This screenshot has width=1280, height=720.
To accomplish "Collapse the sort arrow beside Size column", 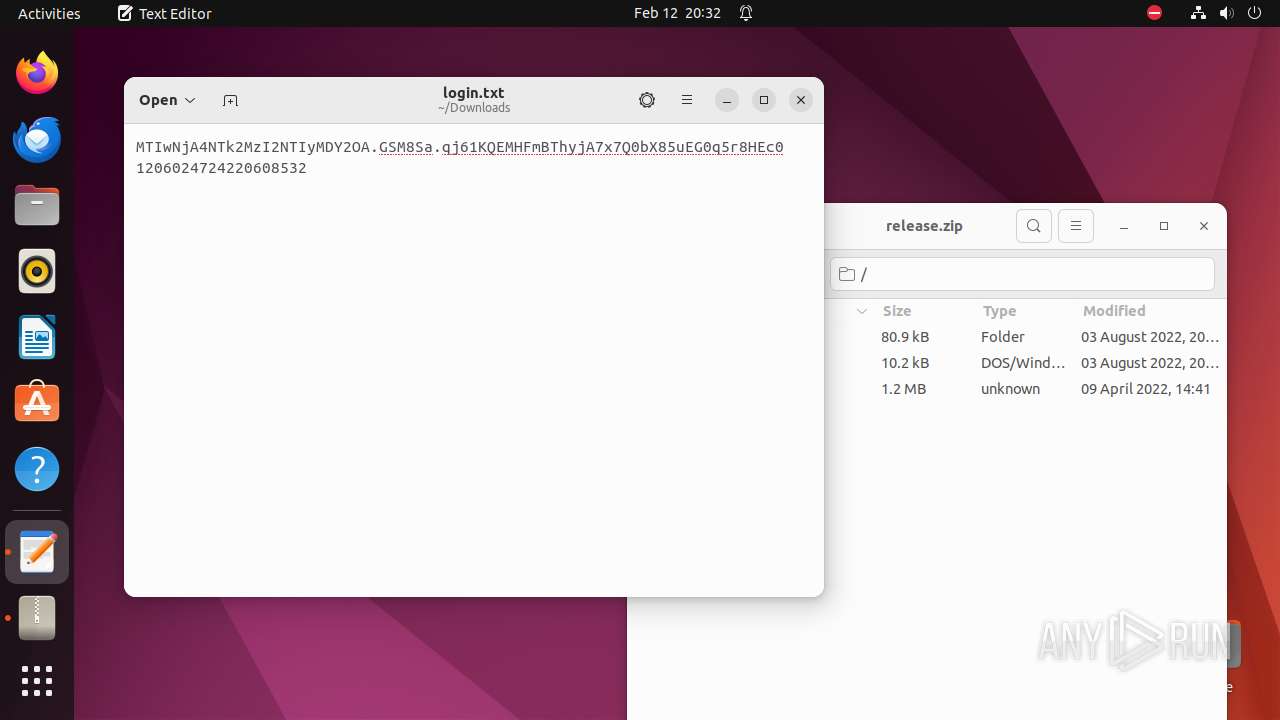I will [861, 311].
